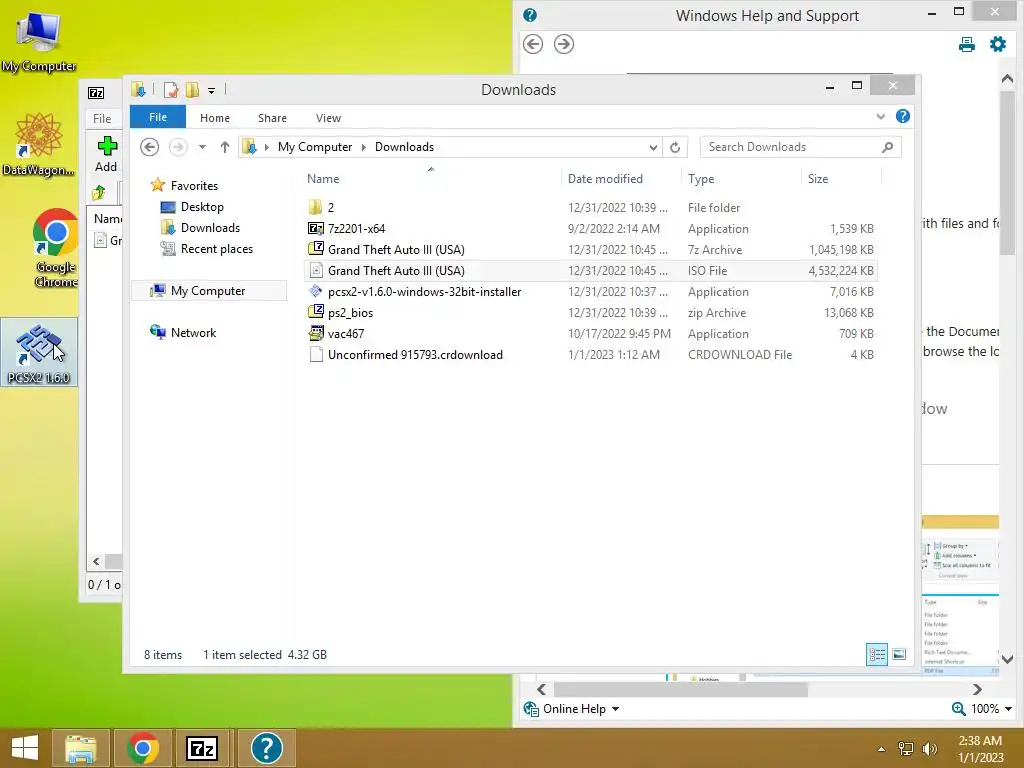Expand the ribbon with the chevron
1024x768 pixels.
tap(880, 117)
